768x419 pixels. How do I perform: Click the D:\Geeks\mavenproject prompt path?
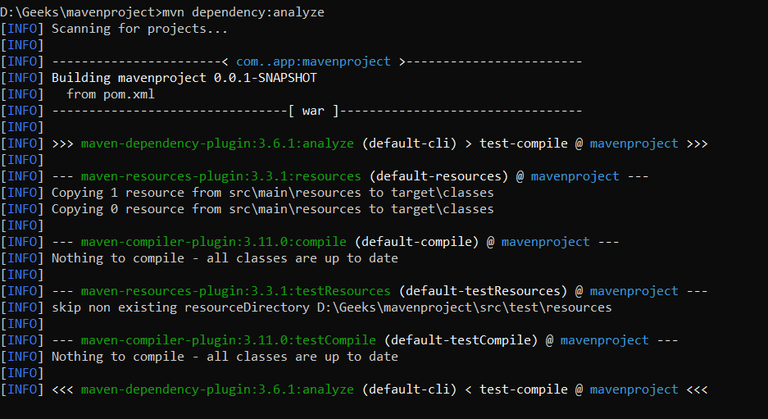[79, 12]
